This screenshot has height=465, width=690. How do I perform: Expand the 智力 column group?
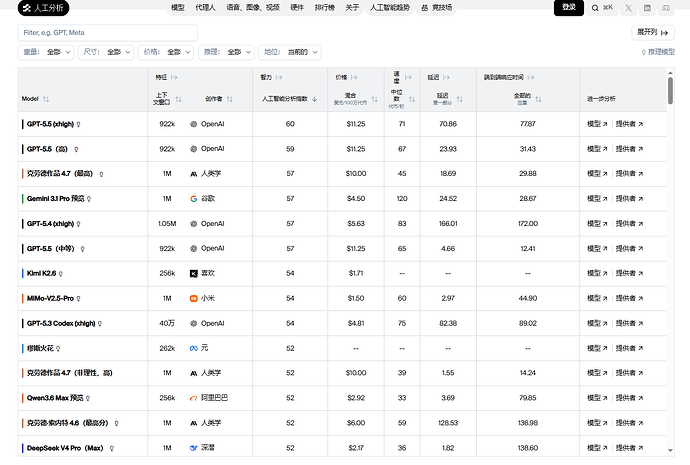[x=279, y=77]
